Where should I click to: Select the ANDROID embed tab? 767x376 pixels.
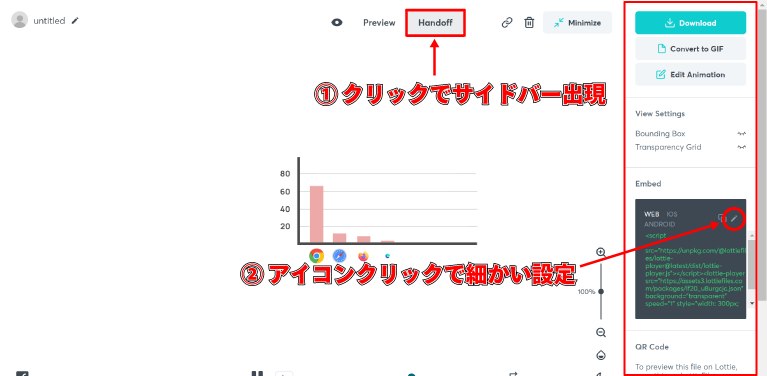pyautogui.click(x=660, y=224)
